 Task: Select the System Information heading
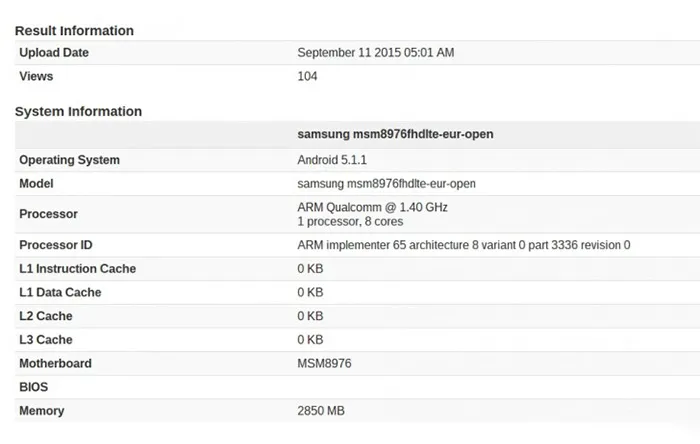click(78, 112)
